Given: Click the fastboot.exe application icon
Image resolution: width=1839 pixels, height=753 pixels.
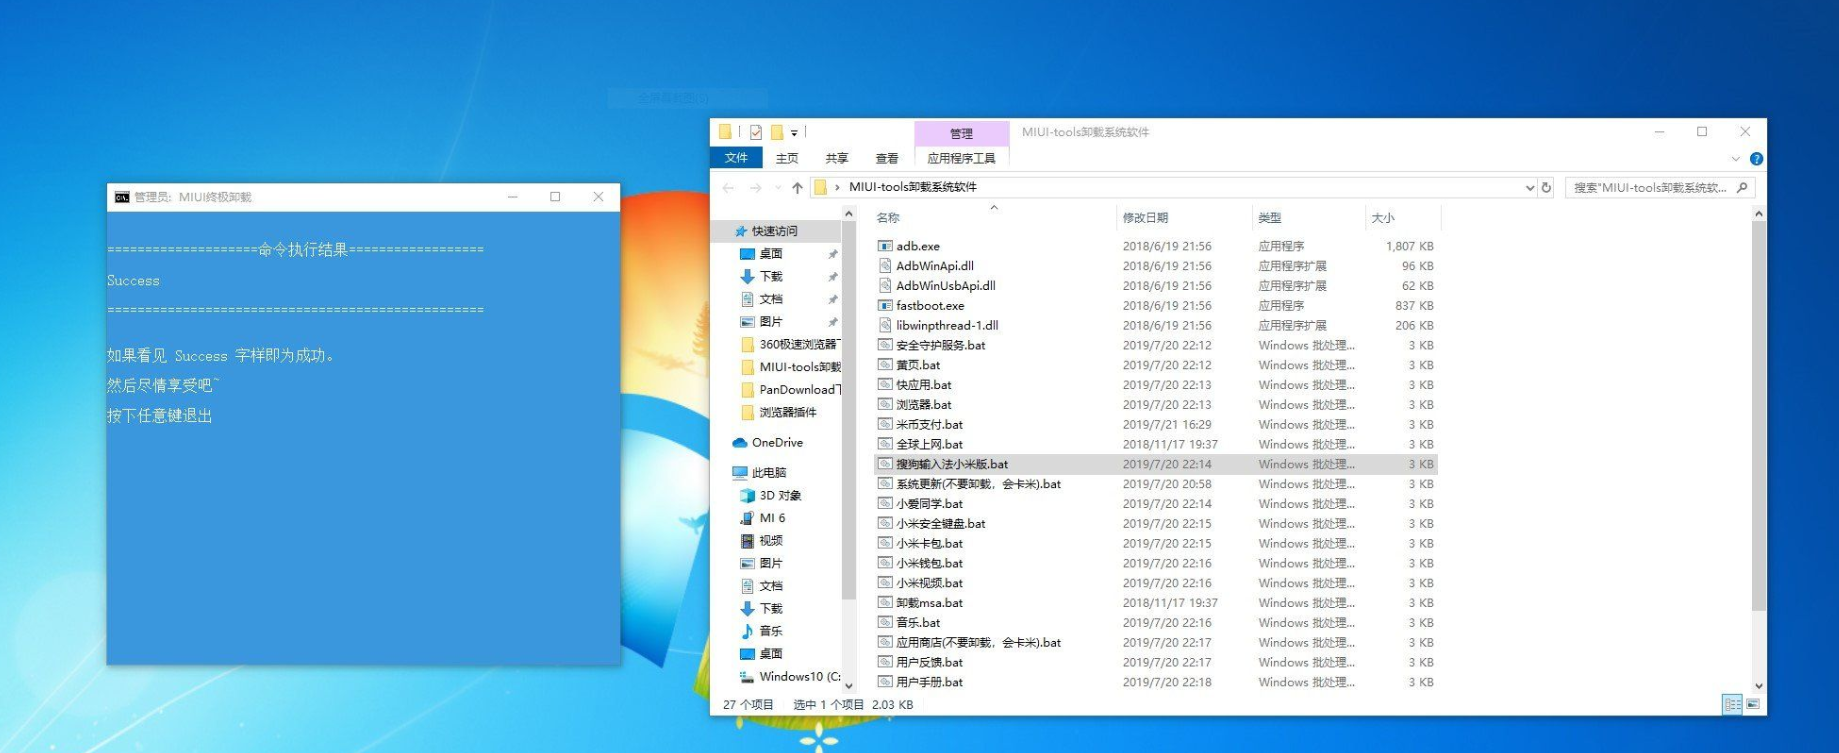Looking at the screenshot, I should point(885,306).
